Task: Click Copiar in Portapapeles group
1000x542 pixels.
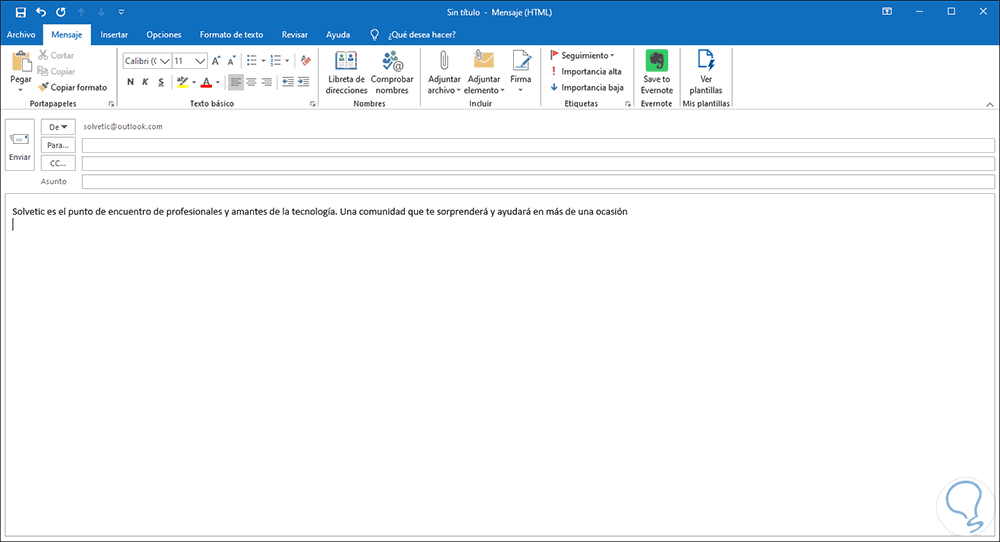Action: 56,71
